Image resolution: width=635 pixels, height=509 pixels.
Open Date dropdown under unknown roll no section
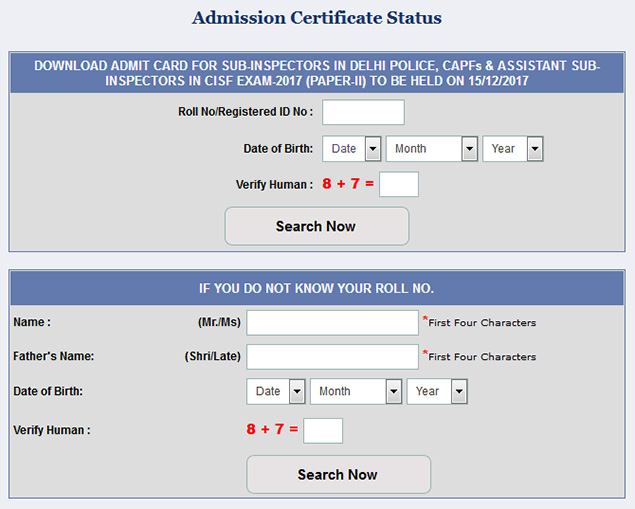point(276,391)
